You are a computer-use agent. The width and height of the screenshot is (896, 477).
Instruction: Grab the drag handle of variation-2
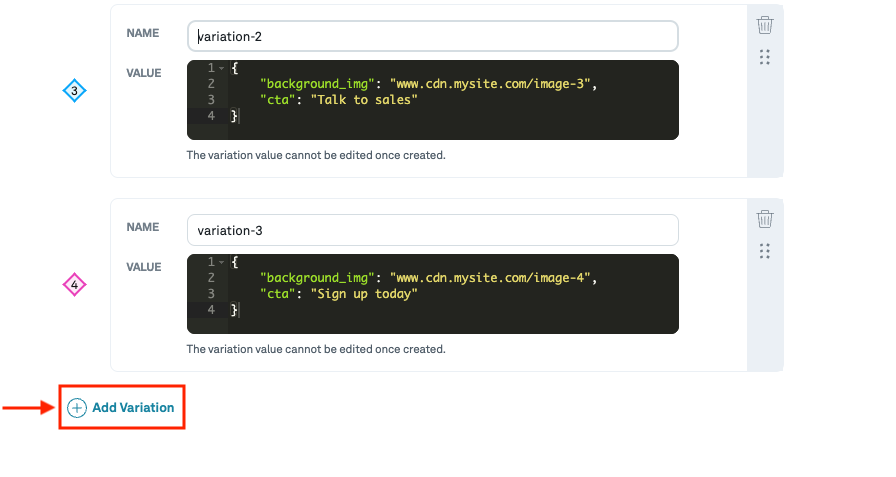(765, 57)
